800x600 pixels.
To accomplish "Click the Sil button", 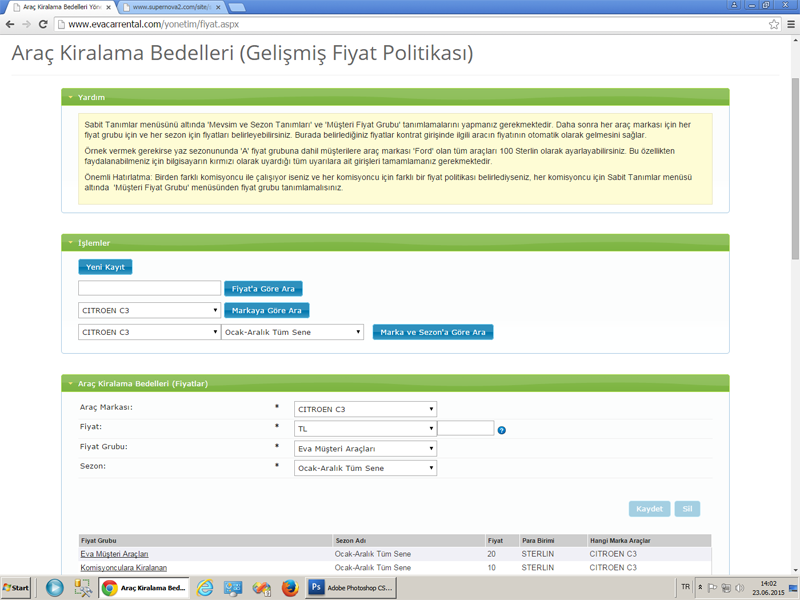I will (687, 509).
